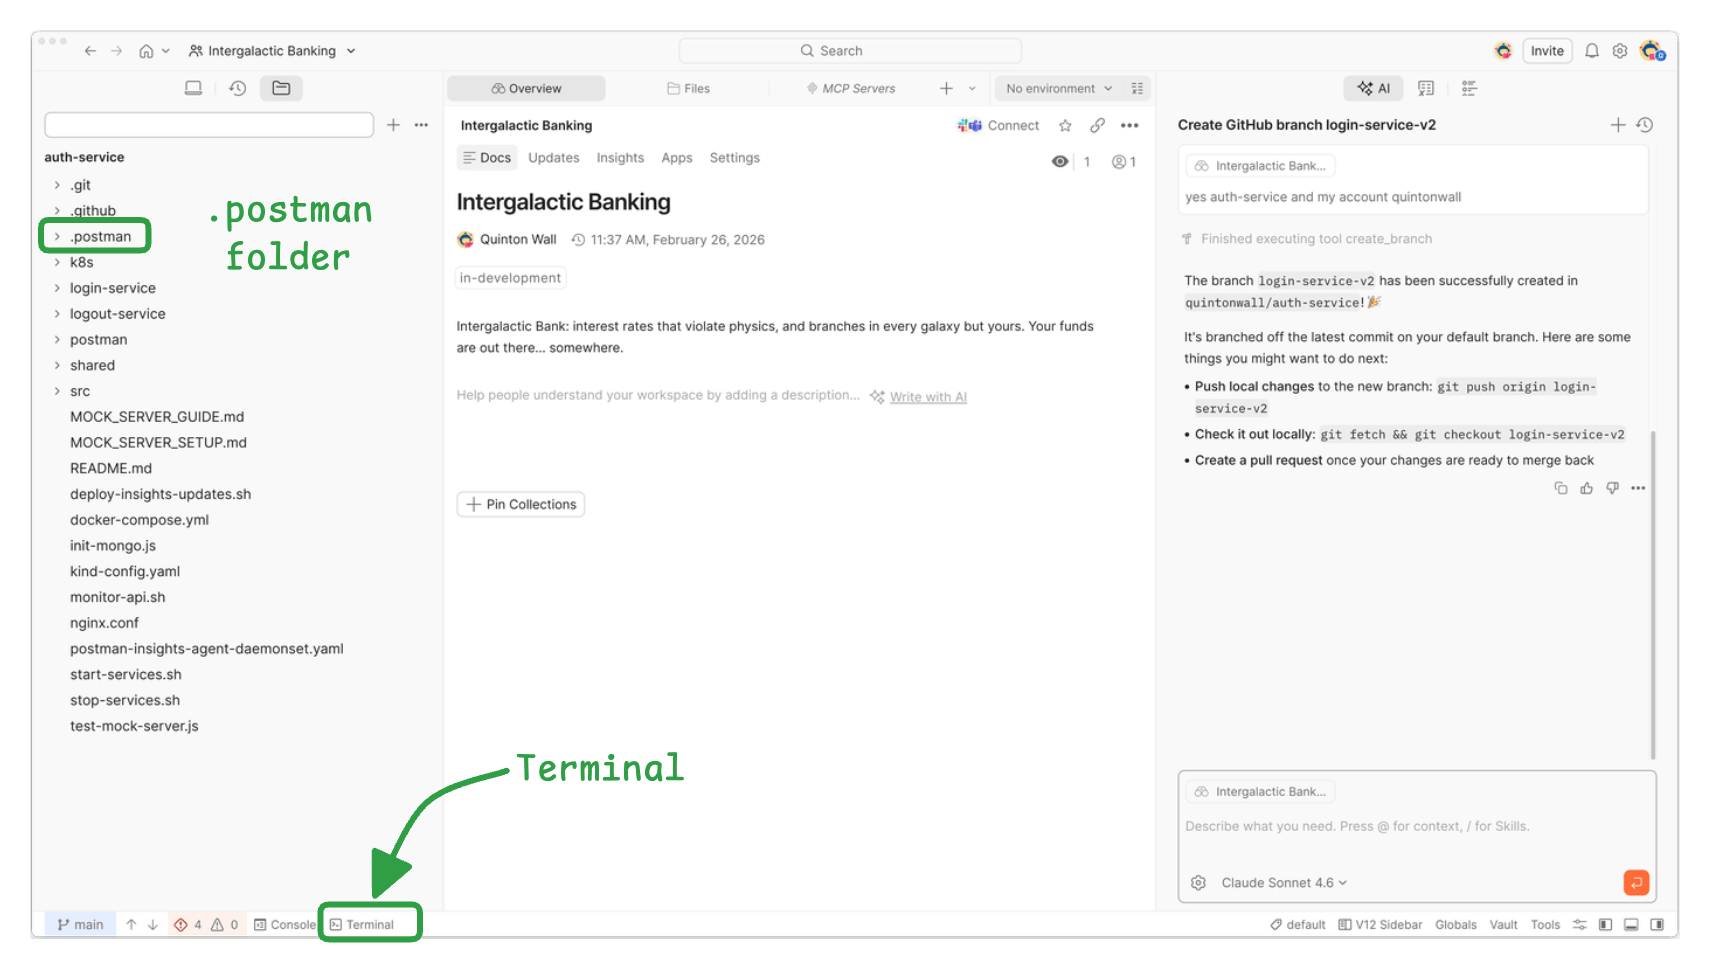Open the new tab options chevron

tap(972, 88)
